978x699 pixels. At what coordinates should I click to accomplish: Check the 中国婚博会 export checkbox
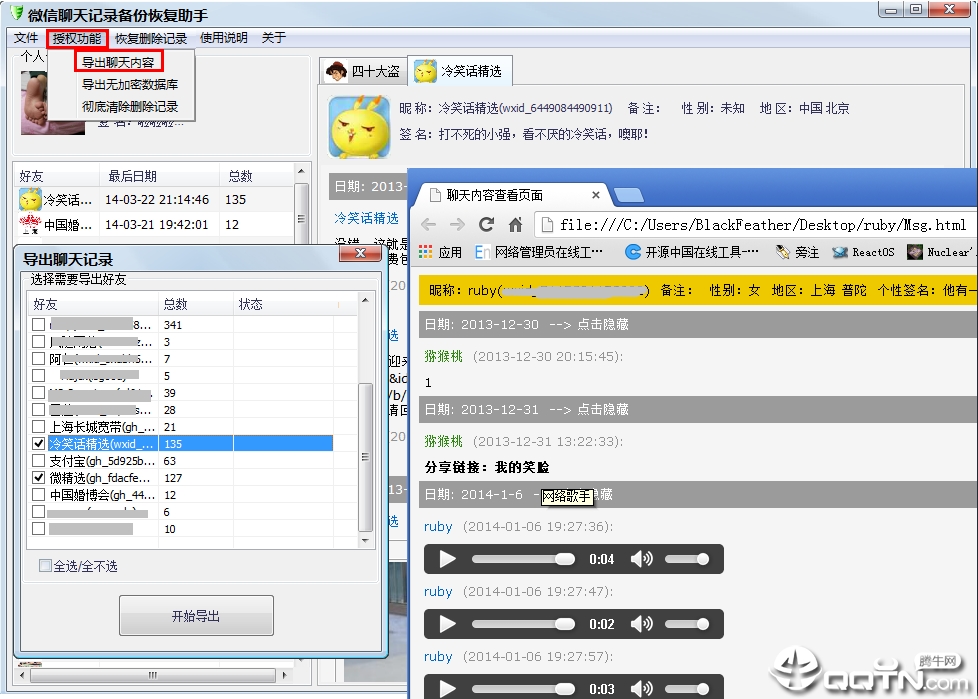(x=39, y=495)
